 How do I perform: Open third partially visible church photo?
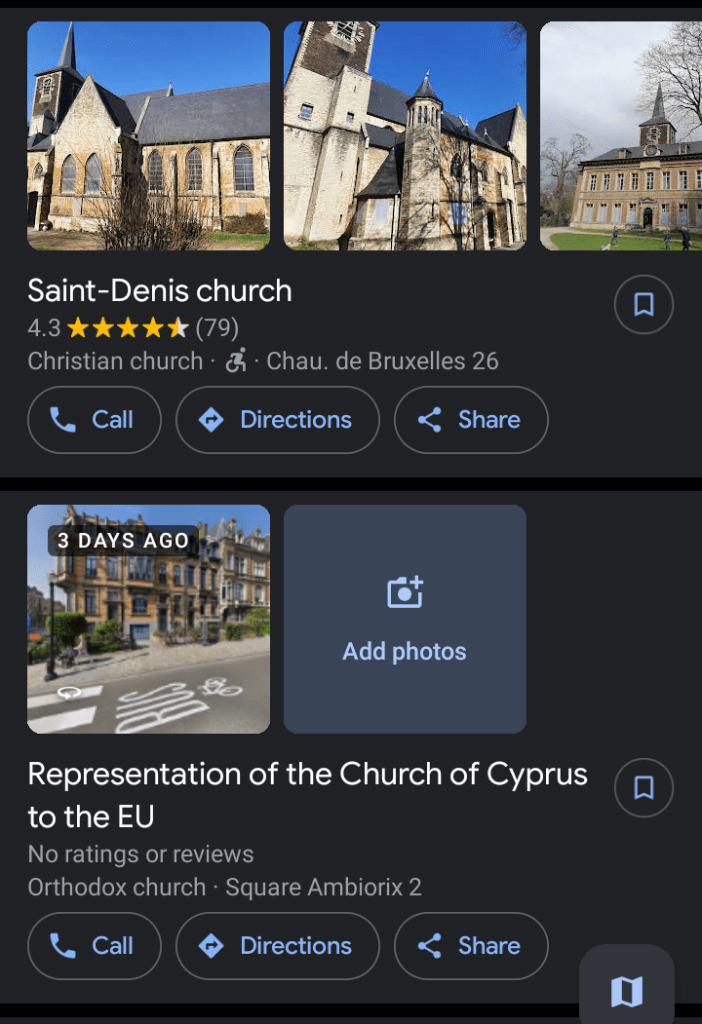pos(621,136)
